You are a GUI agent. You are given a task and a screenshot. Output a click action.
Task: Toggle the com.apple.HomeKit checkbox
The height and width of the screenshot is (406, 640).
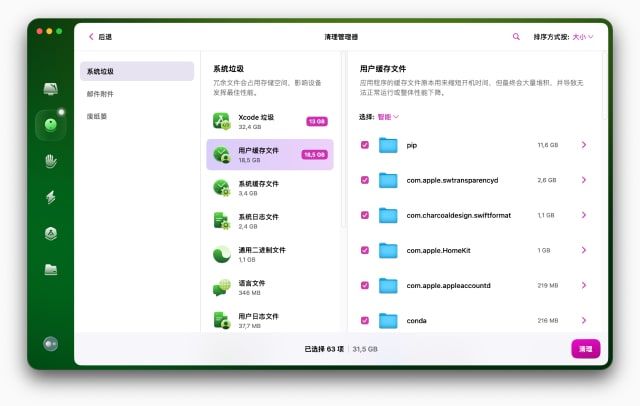(365, 250)
